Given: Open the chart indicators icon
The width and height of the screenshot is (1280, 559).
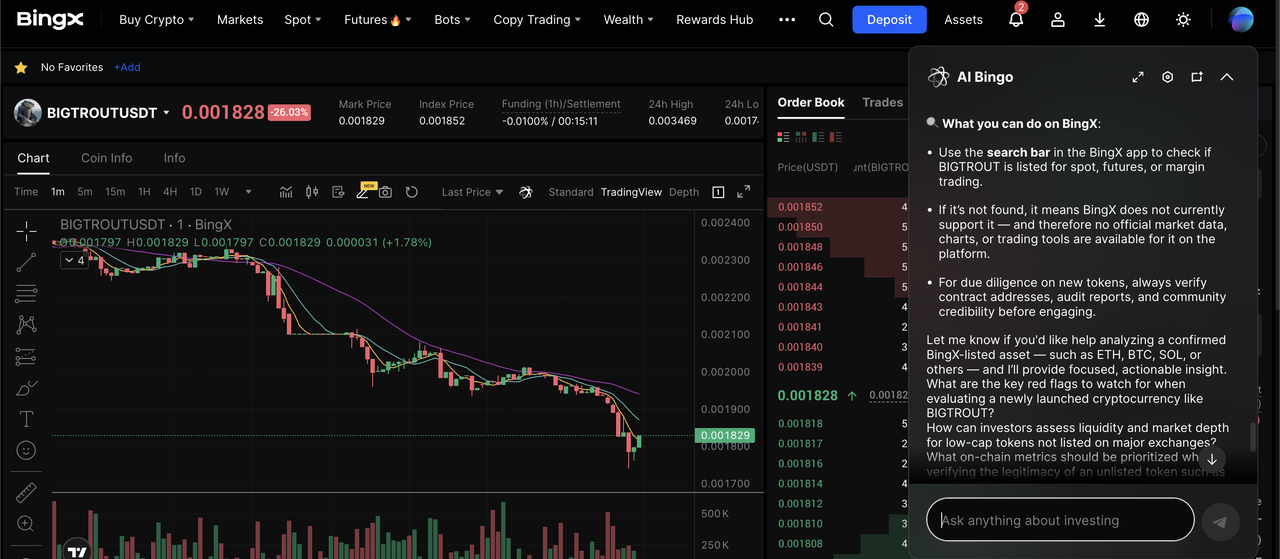Looking at the screenshot, I should tap(286, 192).
